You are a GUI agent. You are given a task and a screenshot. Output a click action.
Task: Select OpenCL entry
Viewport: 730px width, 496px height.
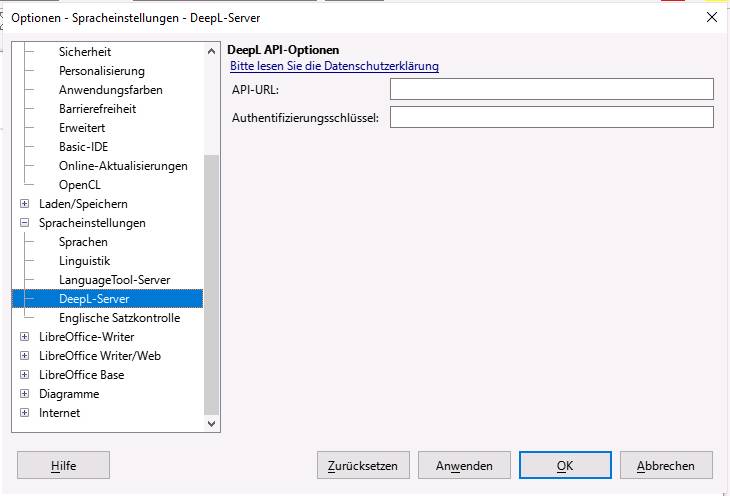coord(80,185)
